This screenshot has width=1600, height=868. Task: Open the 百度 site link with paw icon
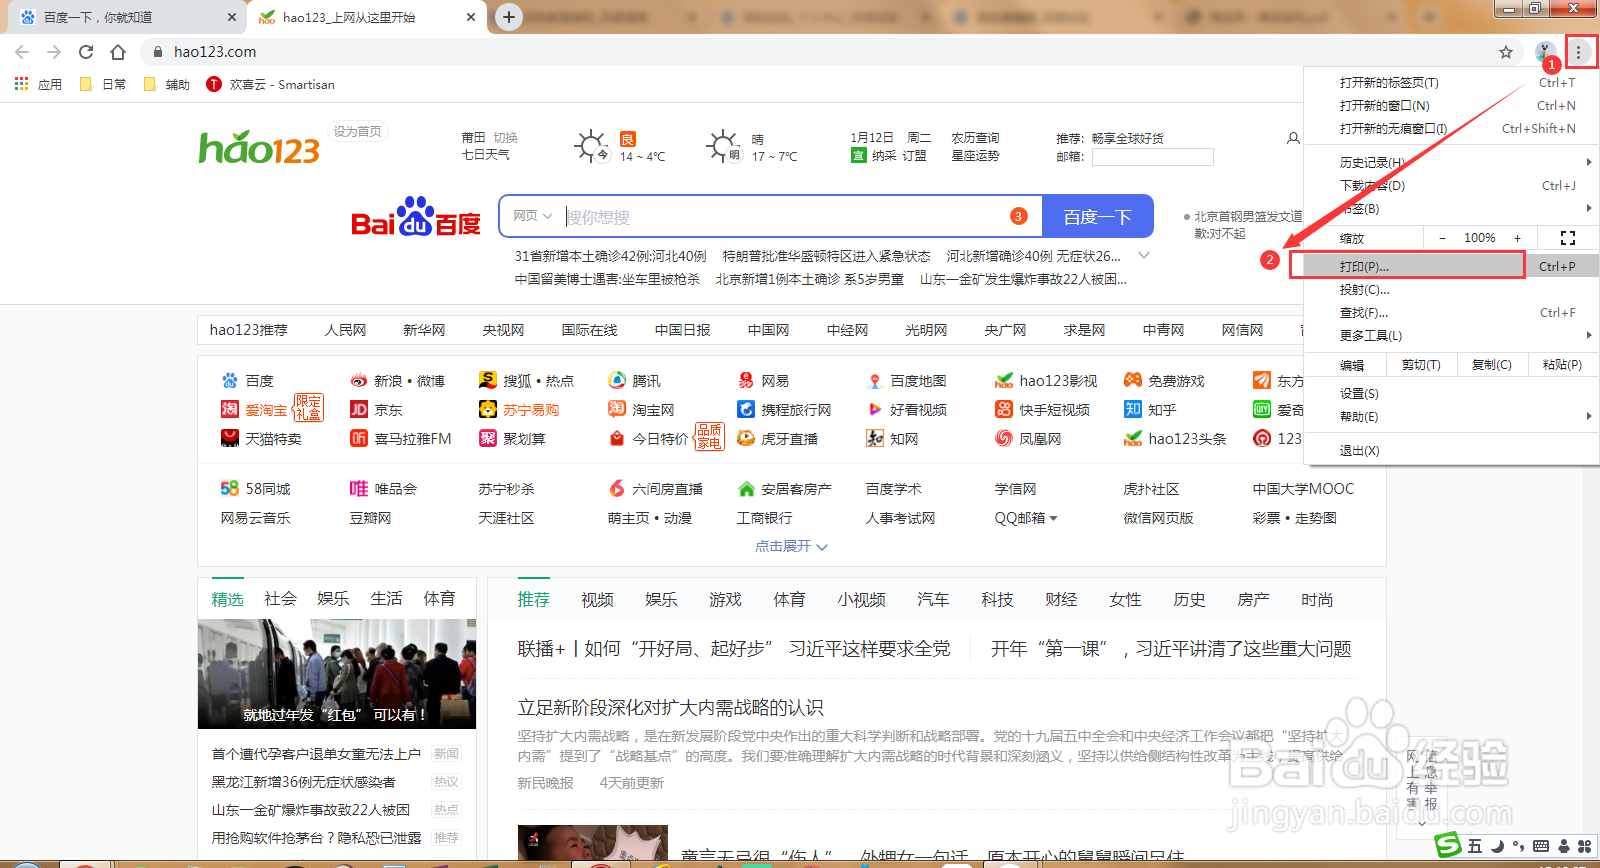[248, 381]
